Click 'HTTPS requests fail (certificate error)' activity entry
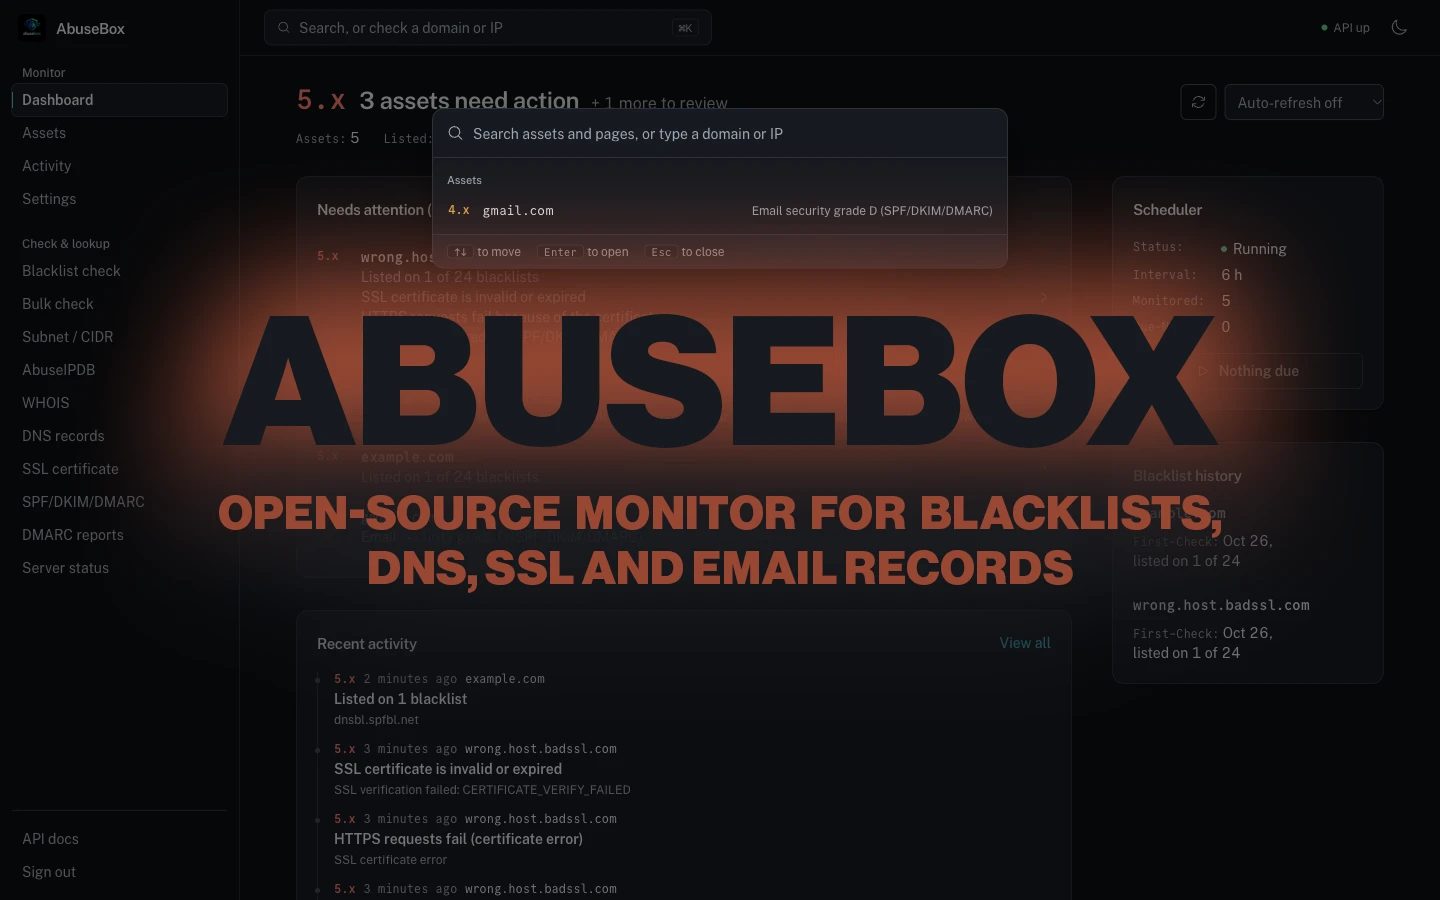Image resolution: width=1440 pixels, height=900 pixels. pyautogui.click(x=458, y=839)
